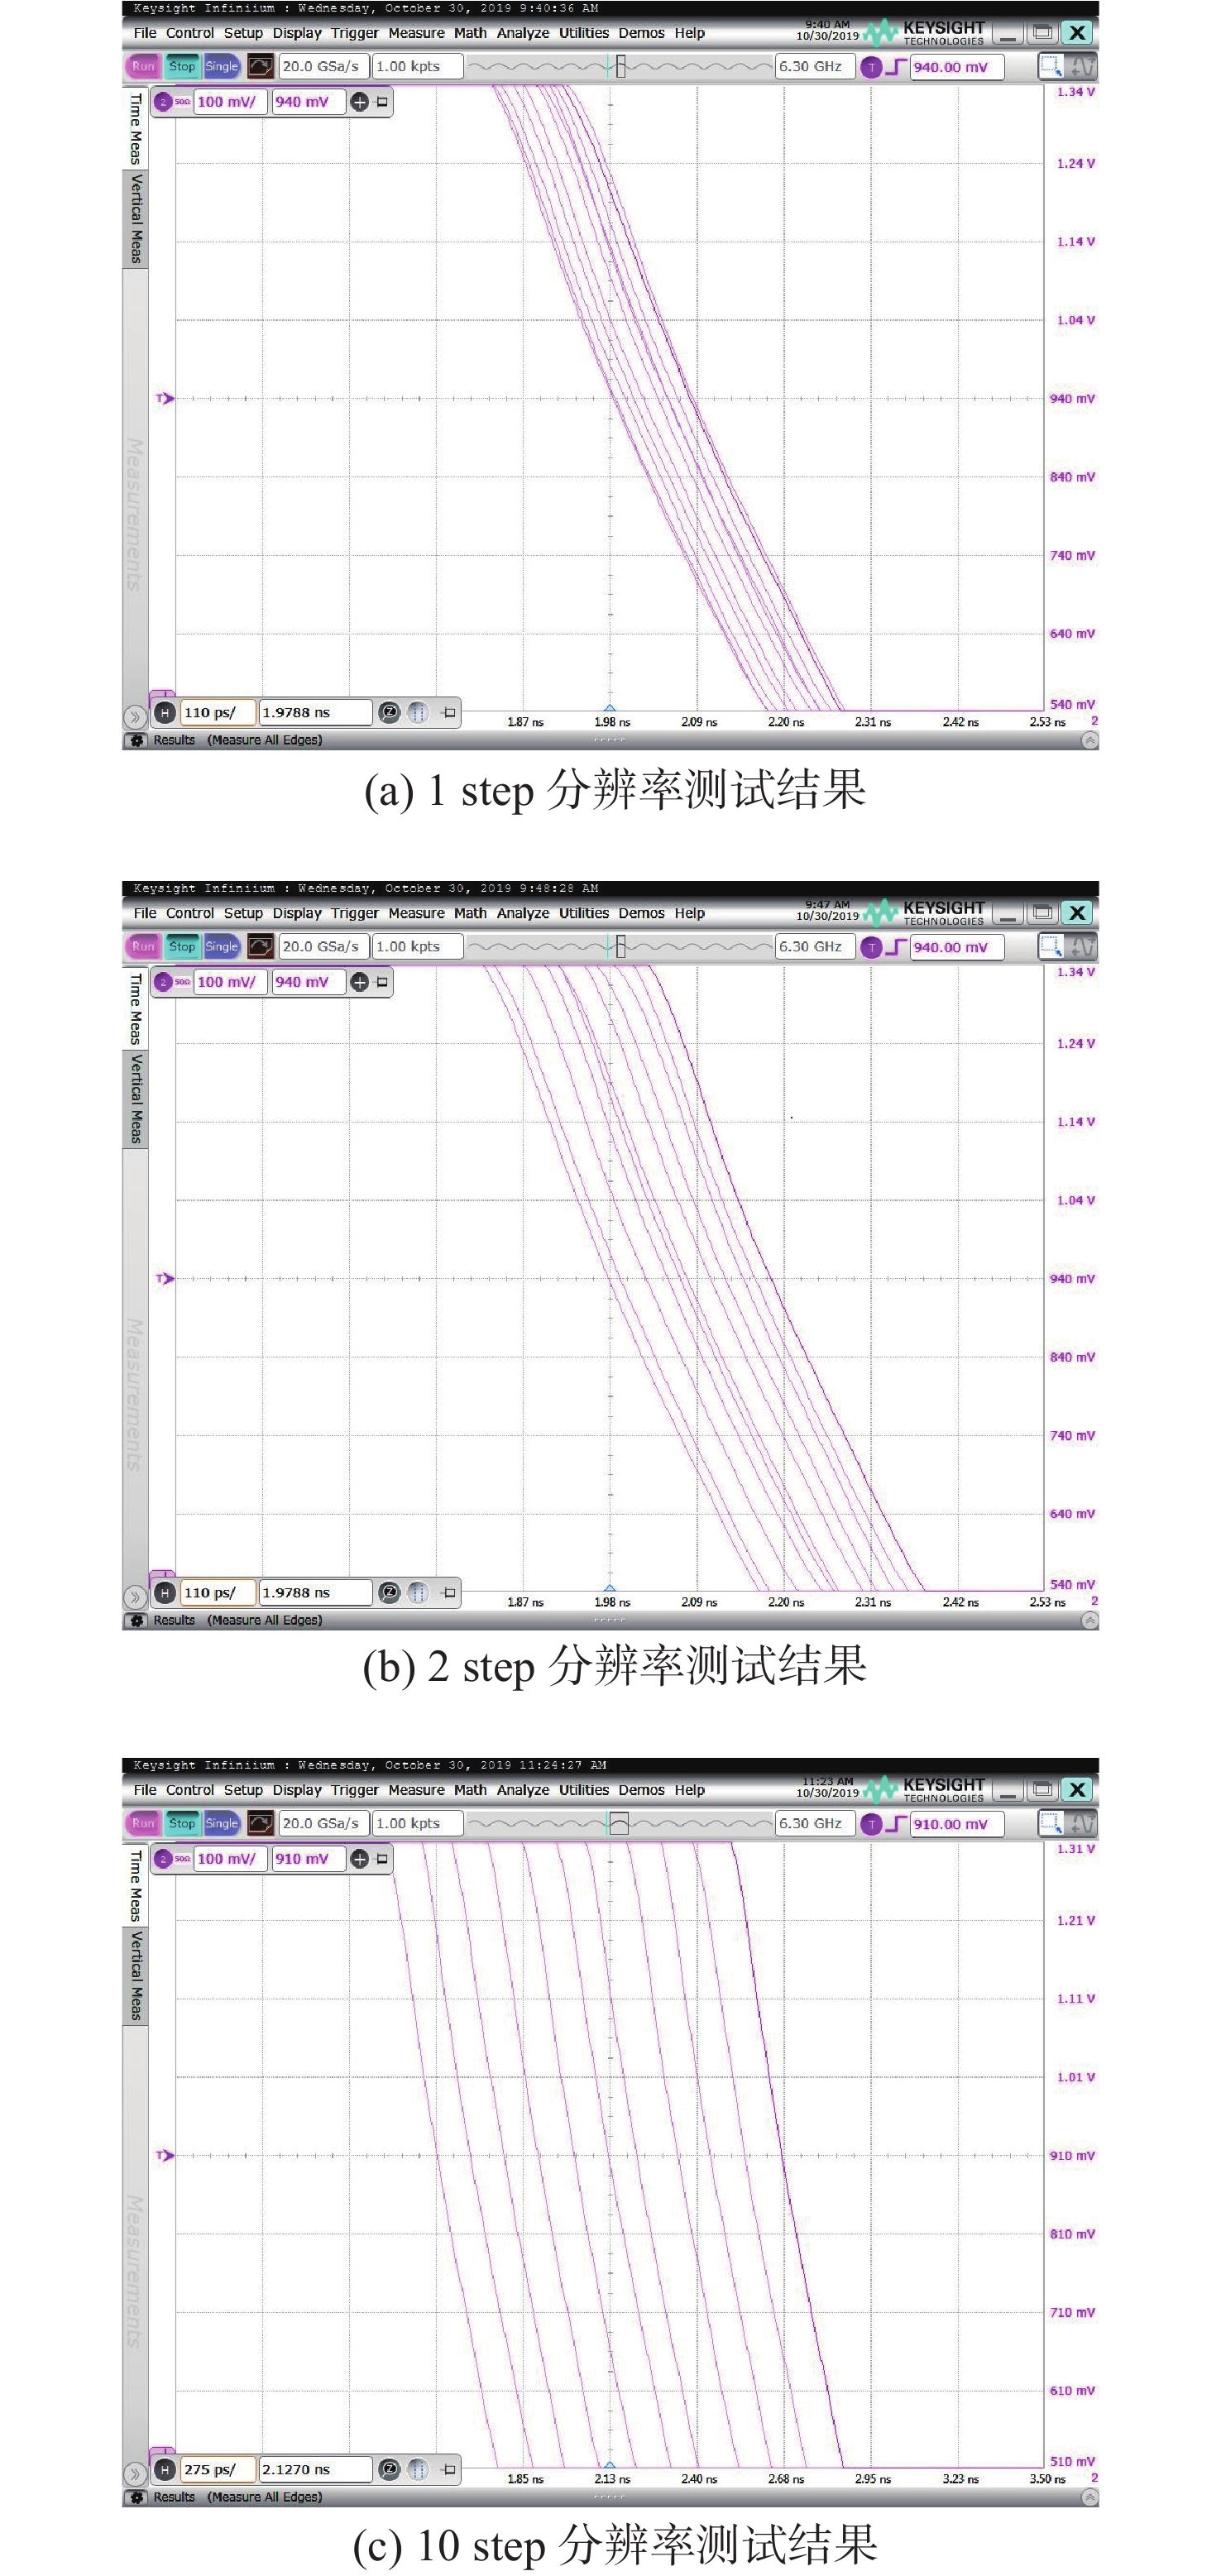Add a channel with plus icon in panel (a)

360,102
